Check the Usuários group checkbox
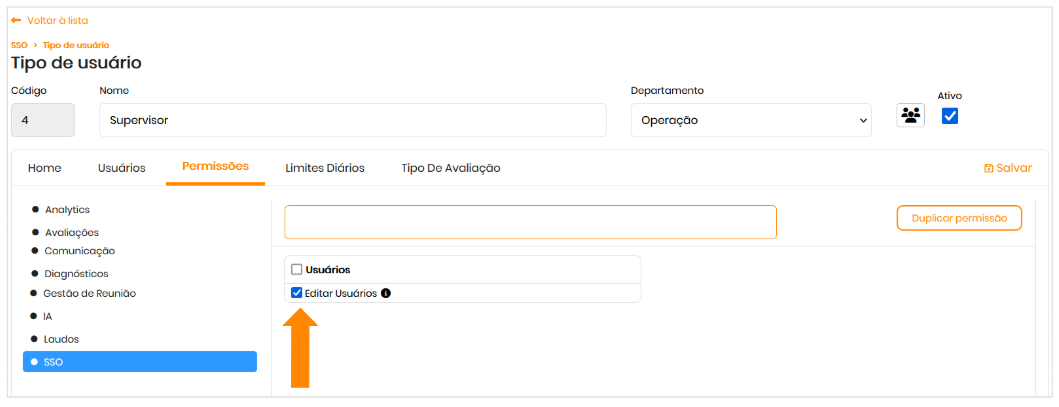 (x=296, y=270)
